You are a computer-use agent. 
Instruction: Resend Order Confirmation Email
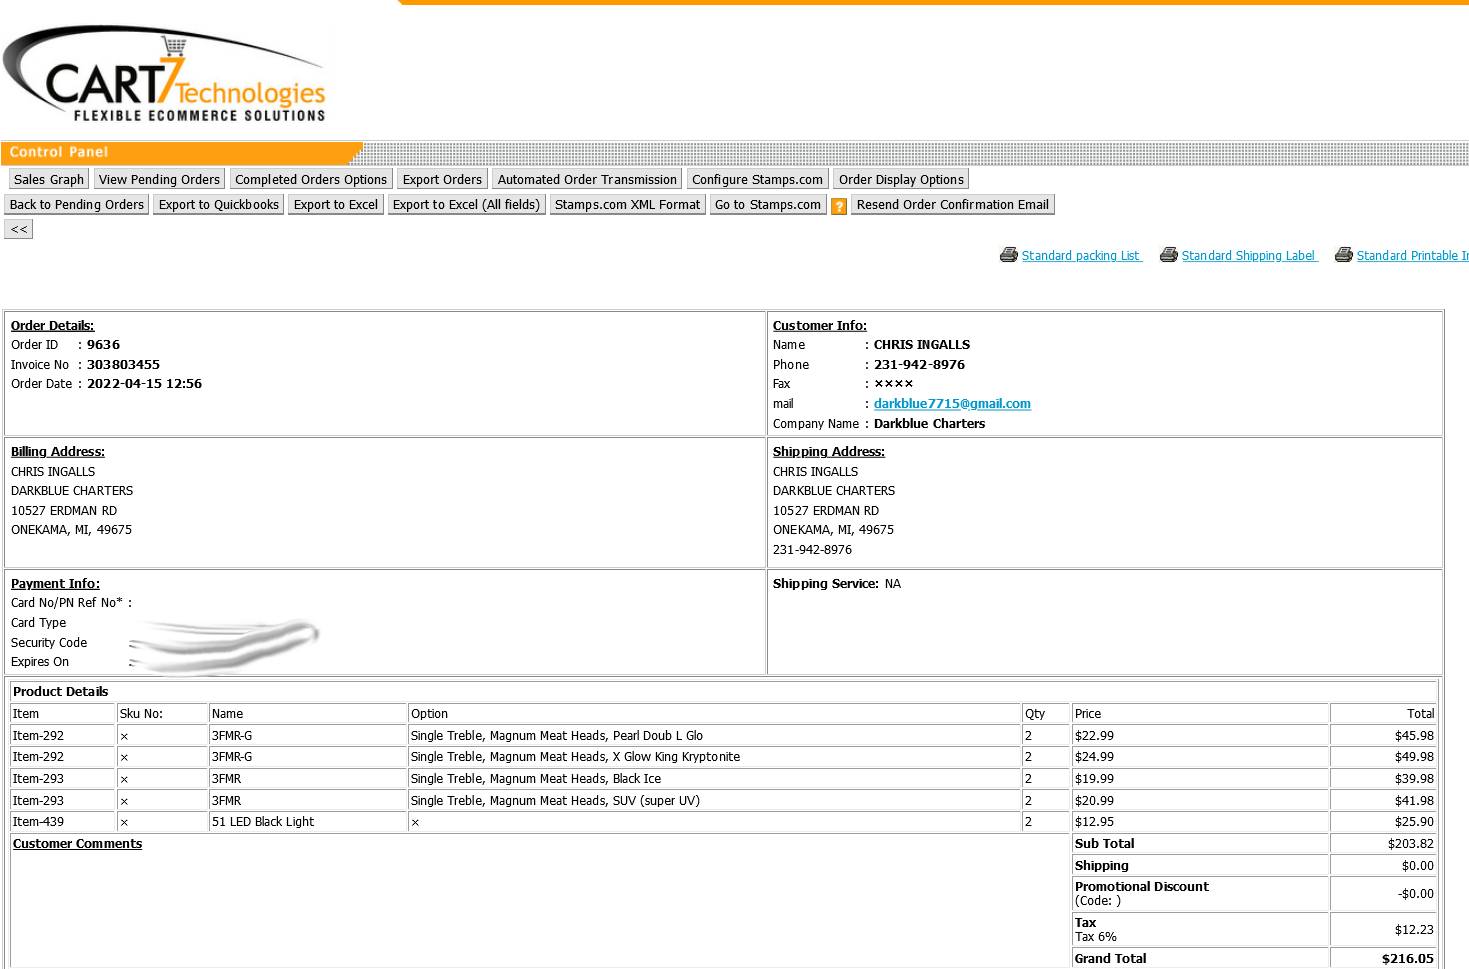(952, 205)
